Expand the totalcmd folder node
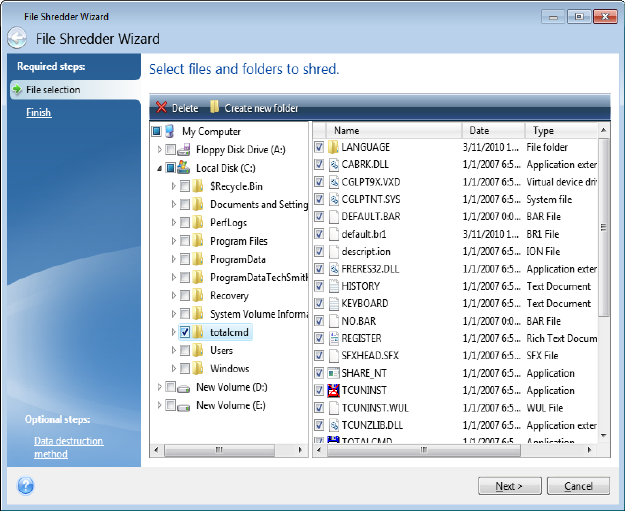 [173, 332]
